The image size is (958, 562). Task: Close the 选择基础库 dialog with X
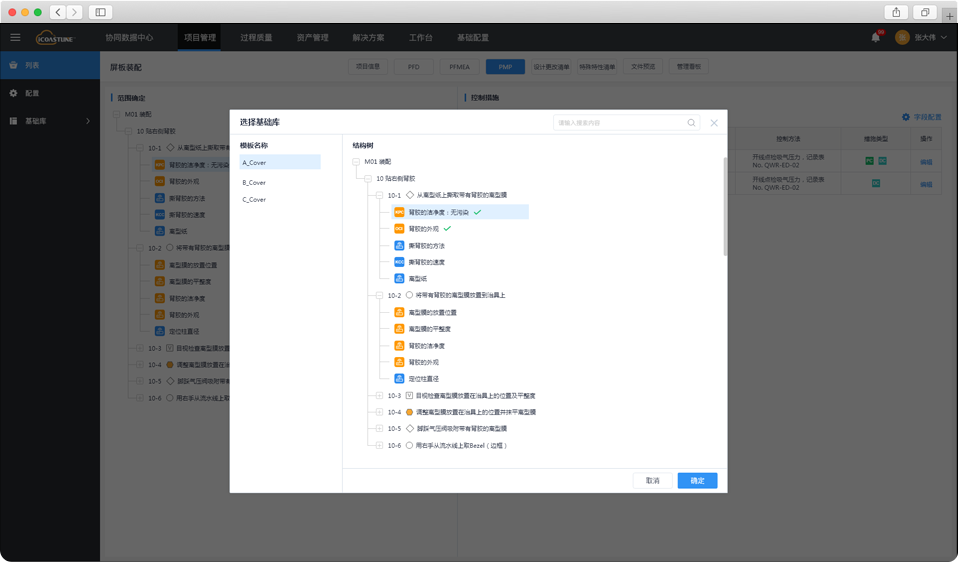coord(714,123)
